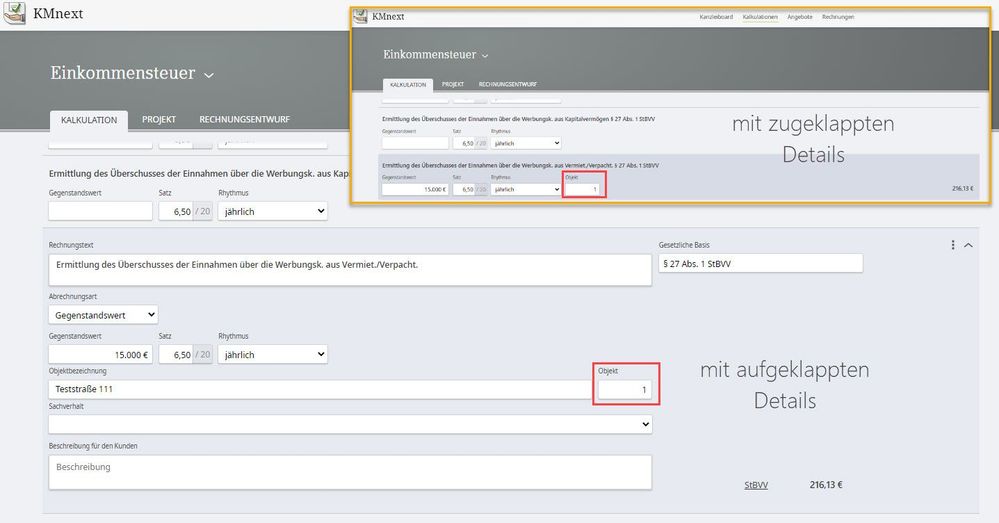This screenshot has height=523, width=999.
Task: Go to Kanzleiboard in the top navigation
Action: tap(716, 17)
